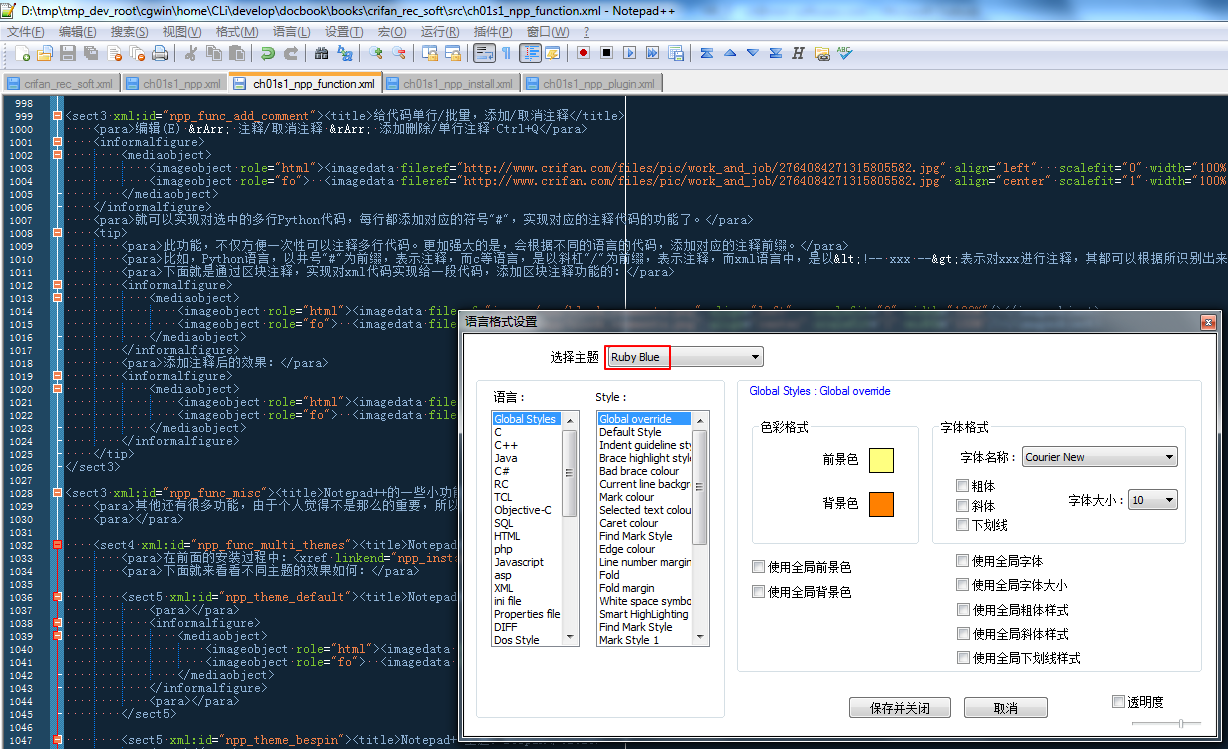Click the Print toolbar icon

(158, 53)
